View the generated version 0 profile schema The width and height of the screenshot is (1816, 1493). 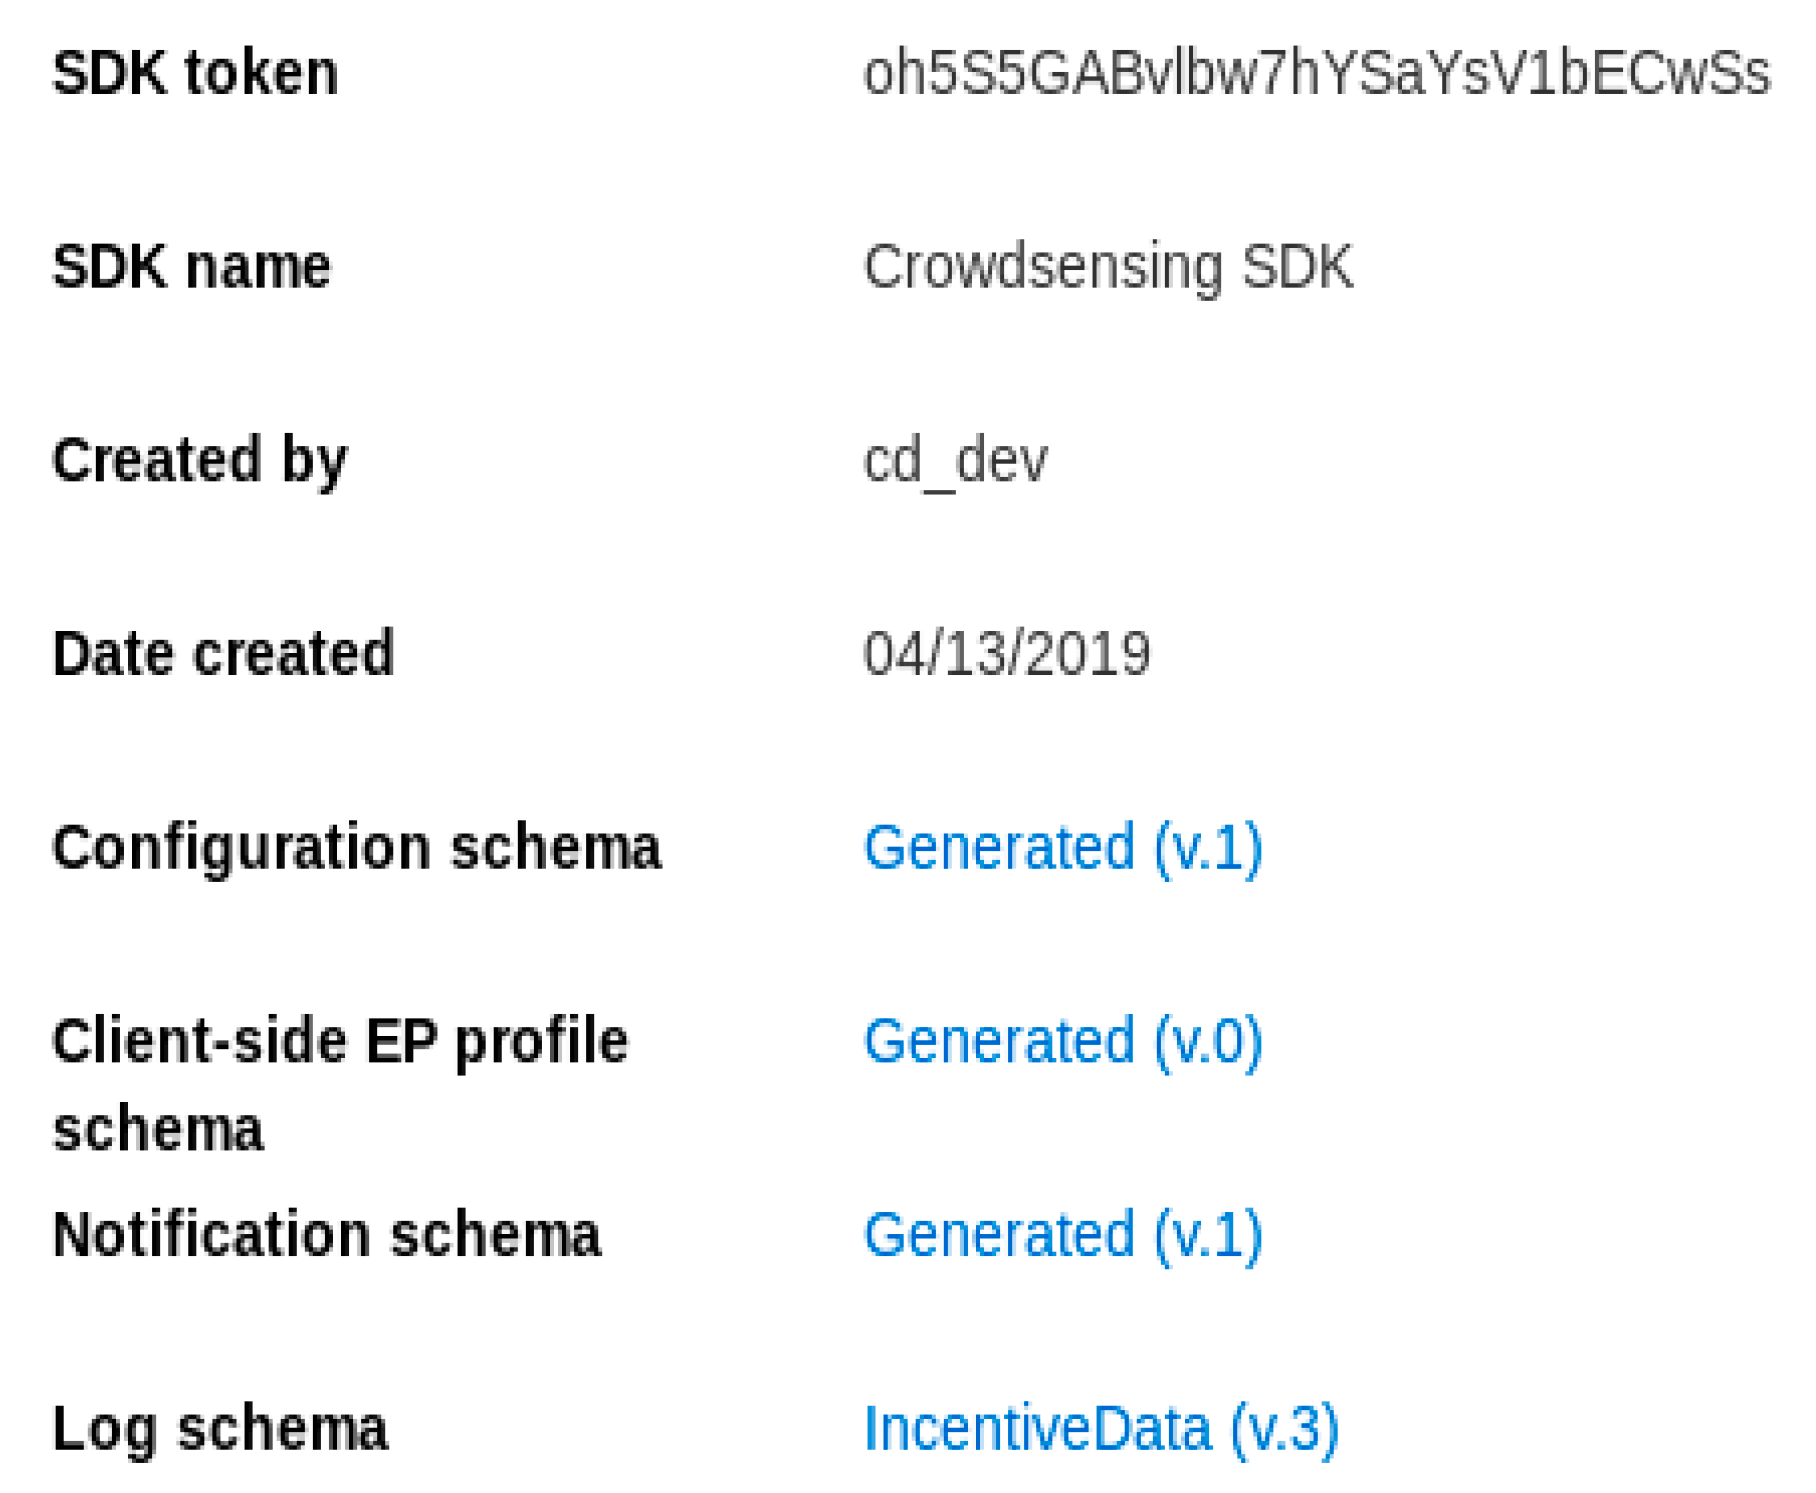point(1062,1041)
